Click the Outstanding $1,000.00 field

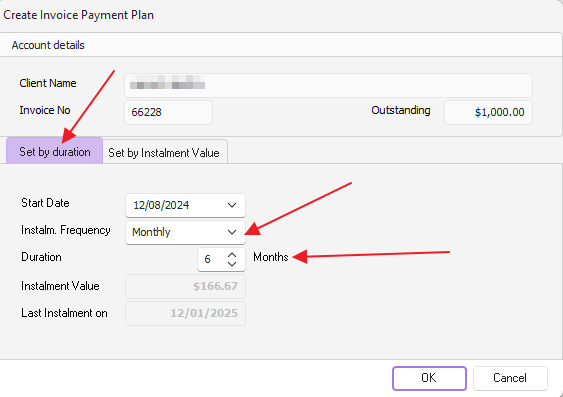pos(488,112)
